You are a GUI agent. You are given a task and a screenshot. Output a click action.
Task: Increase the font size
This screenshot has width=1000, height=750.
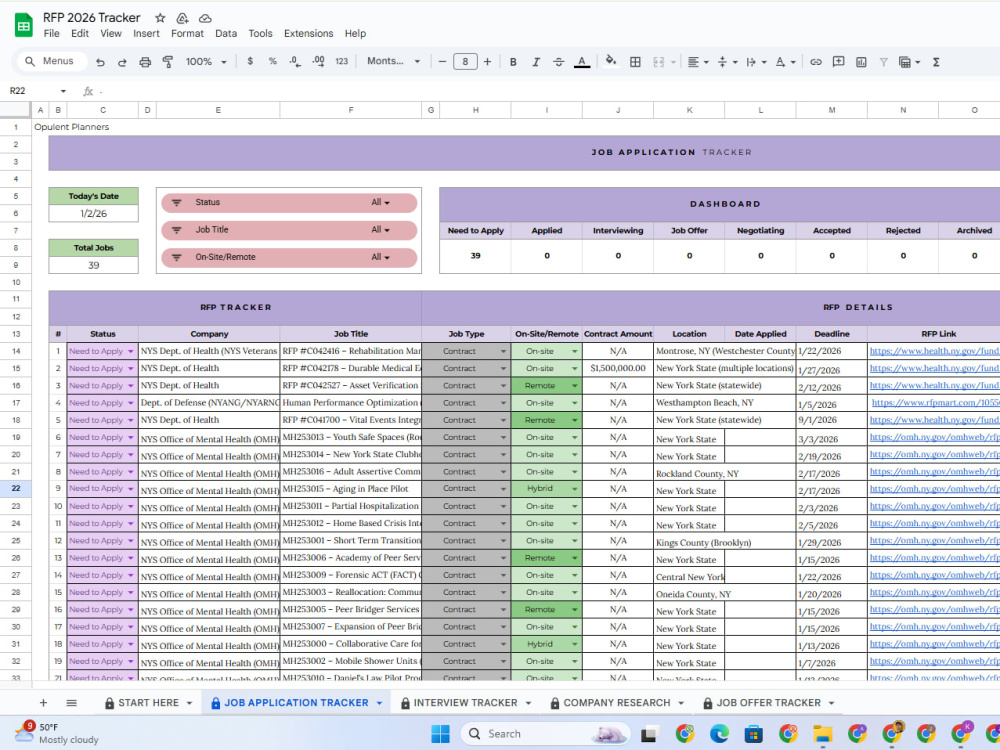(487, 62)
